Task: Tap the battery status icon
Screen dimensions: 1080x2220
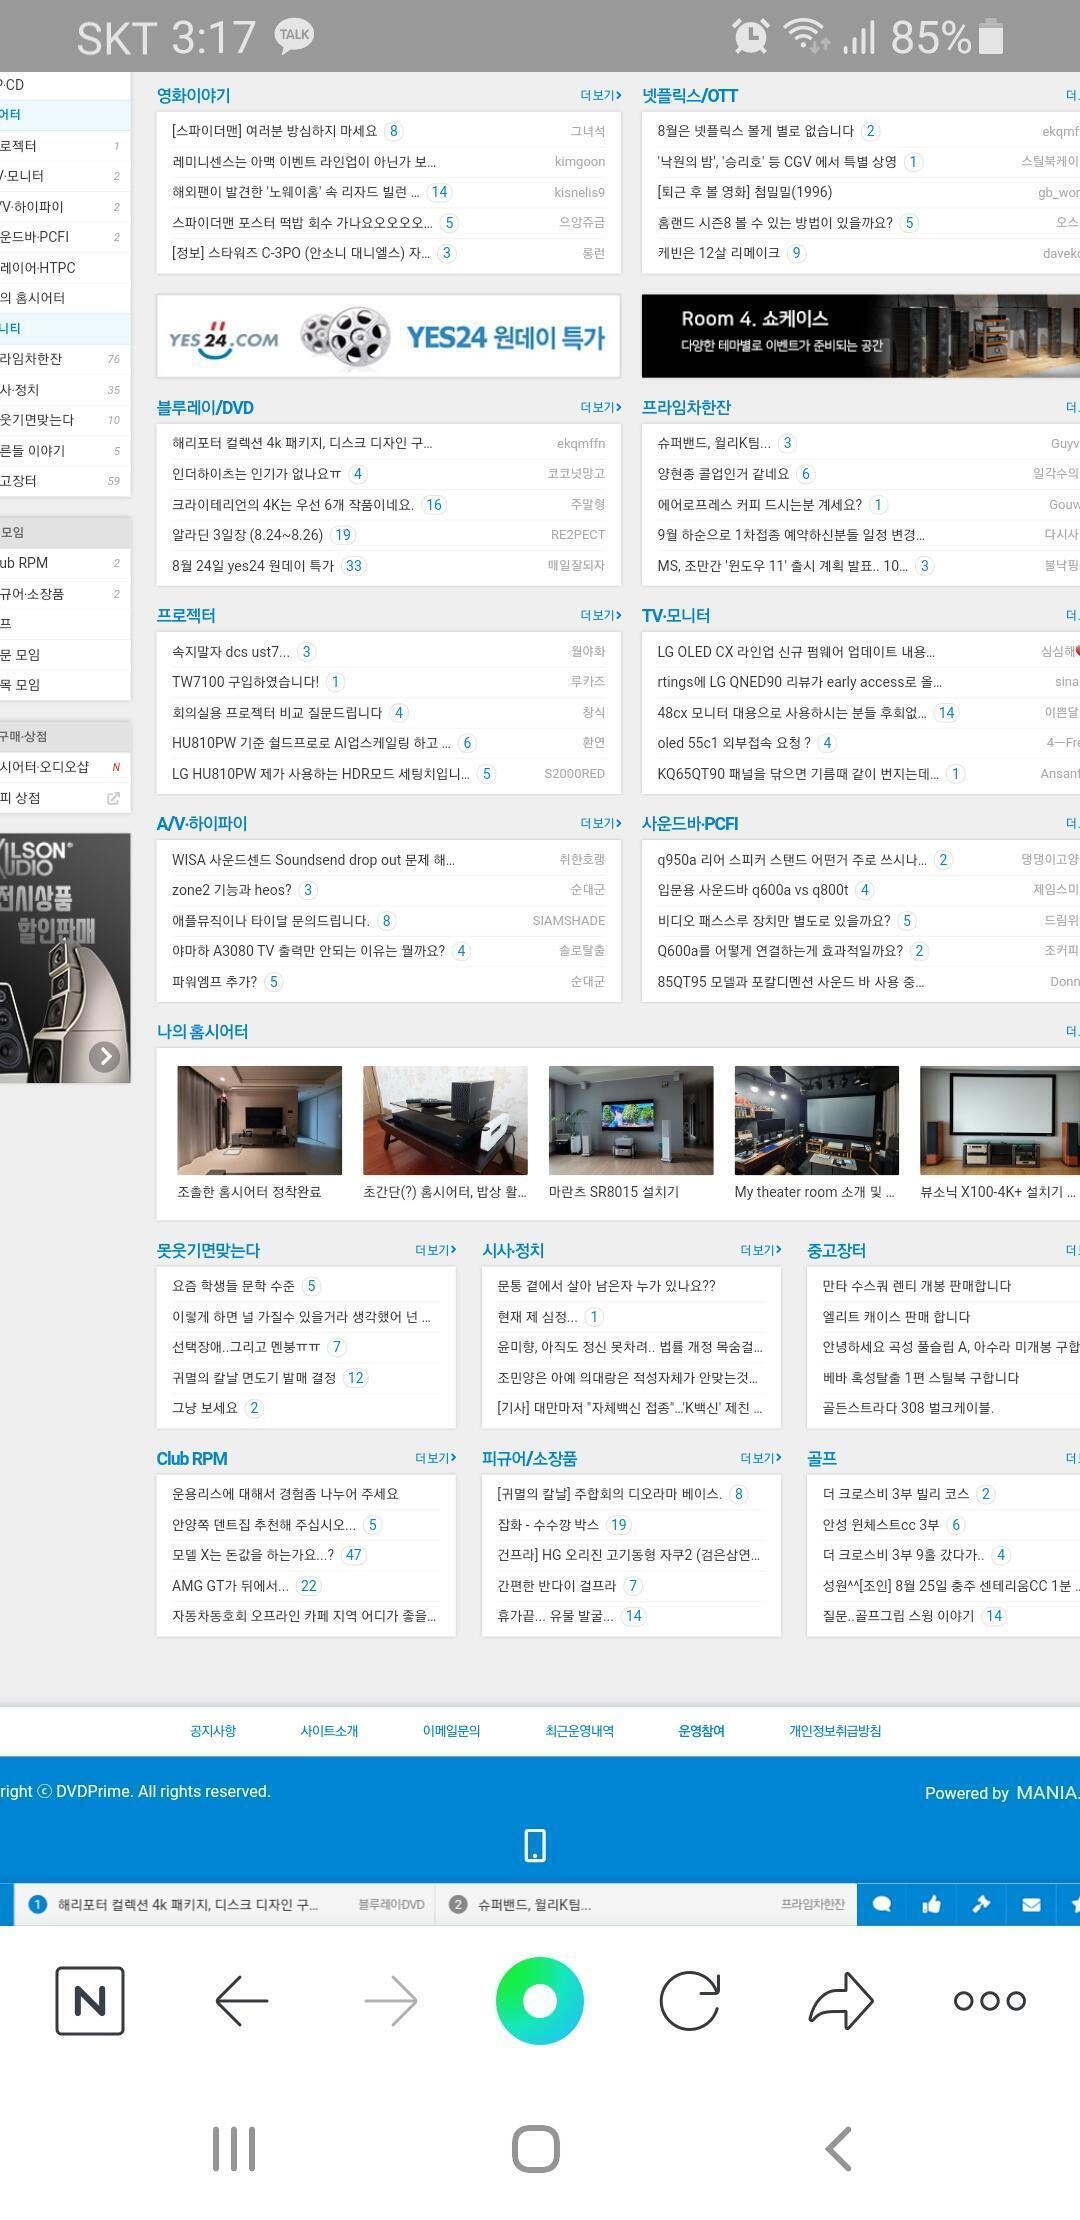Action: [x=990, y=37]
